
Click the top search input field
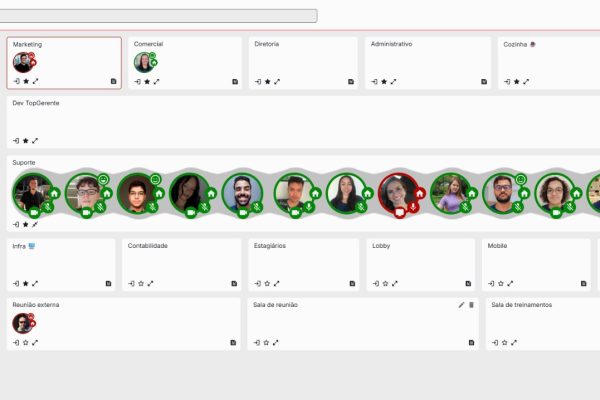click(x=158, y=16)
